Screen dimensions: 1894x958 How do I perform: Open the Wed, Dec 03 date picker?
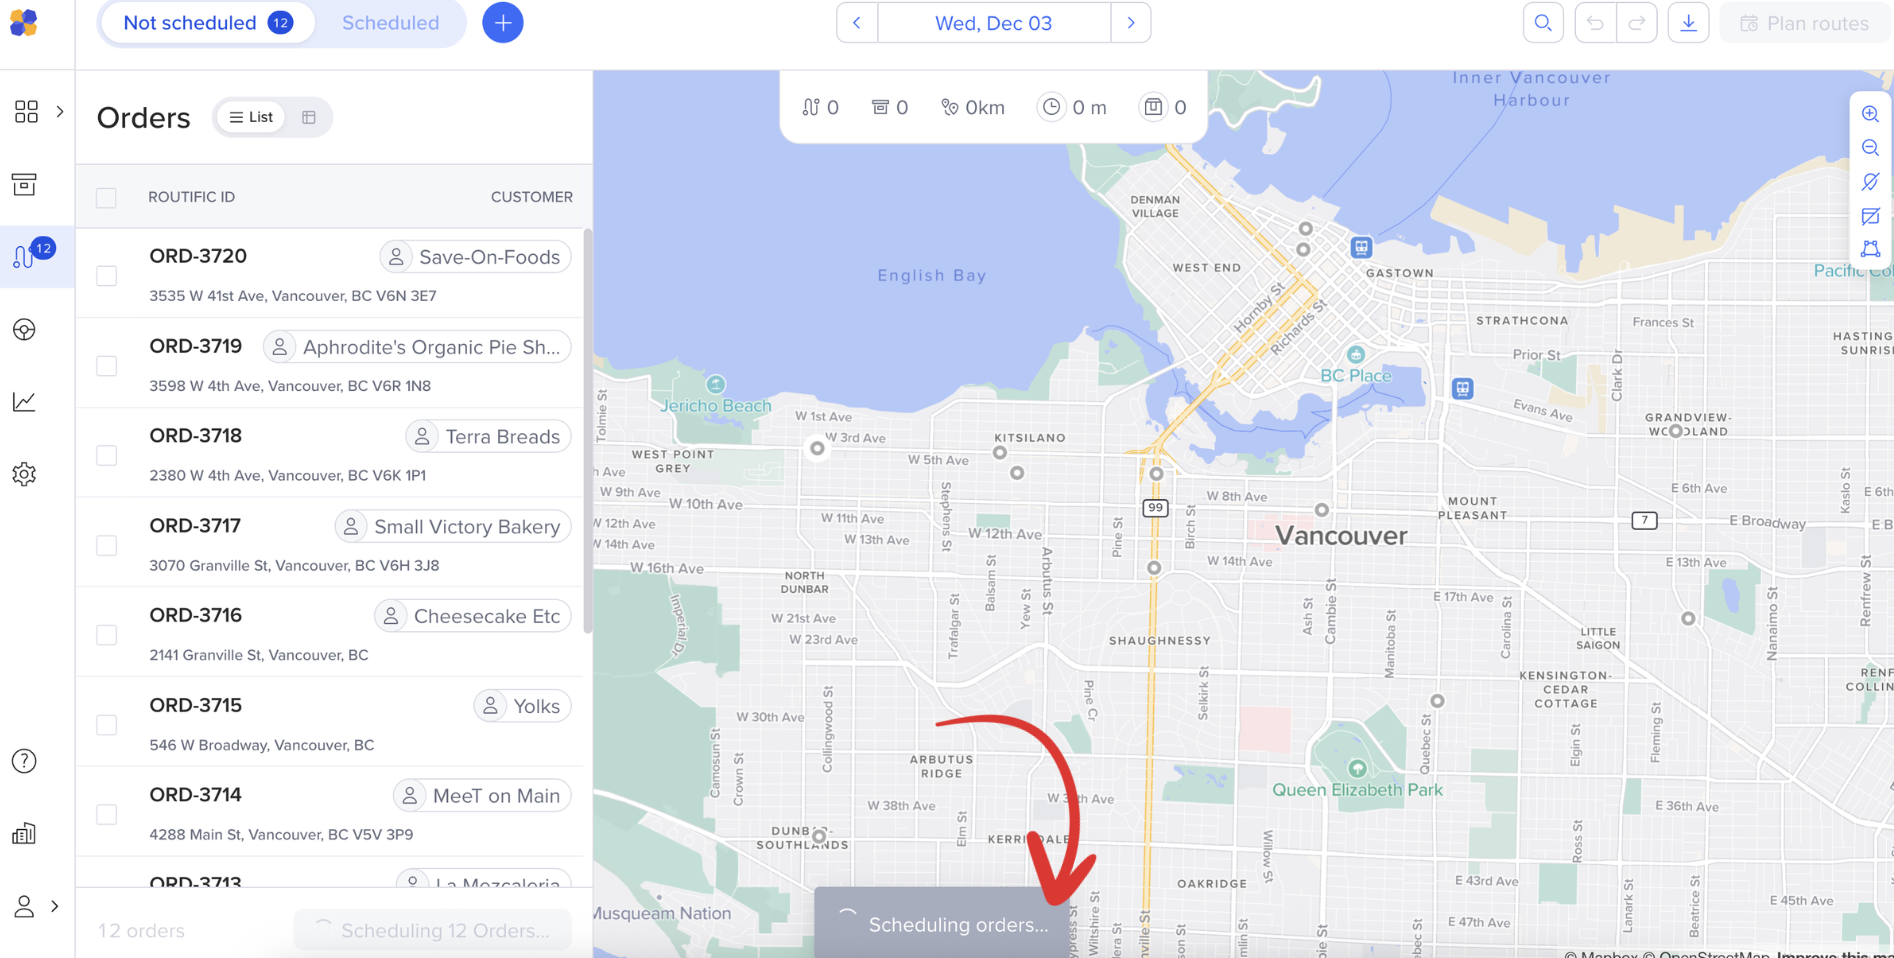[x=994, y=23]
